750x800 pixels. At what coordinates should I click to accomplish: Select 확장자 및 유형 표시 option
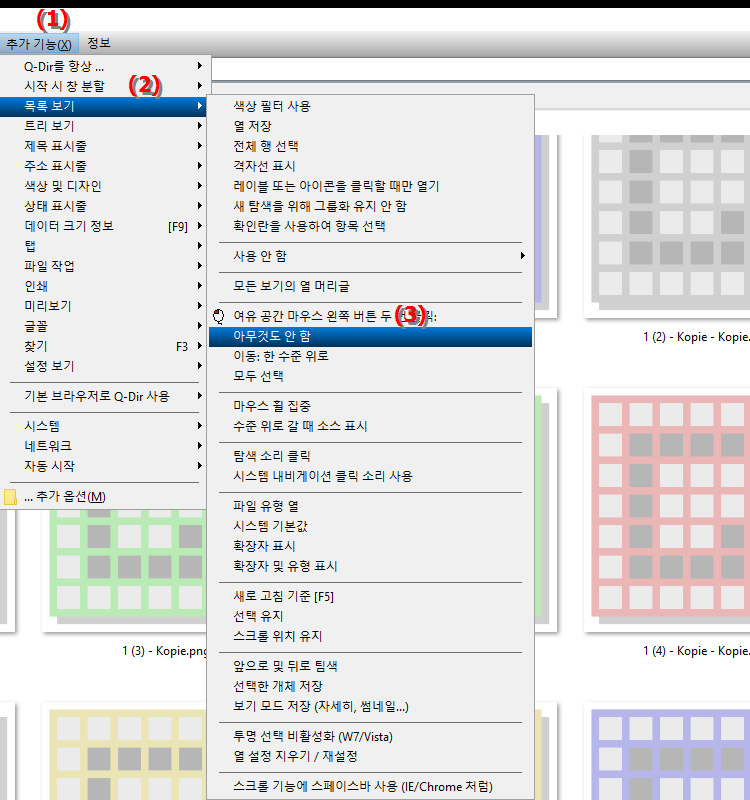click(x=370, y=566)
